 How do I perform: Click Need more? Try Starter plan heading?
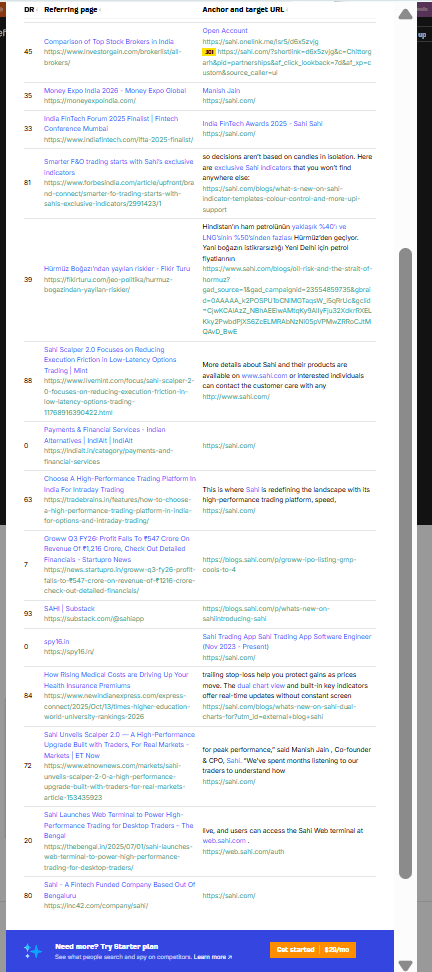107,947
